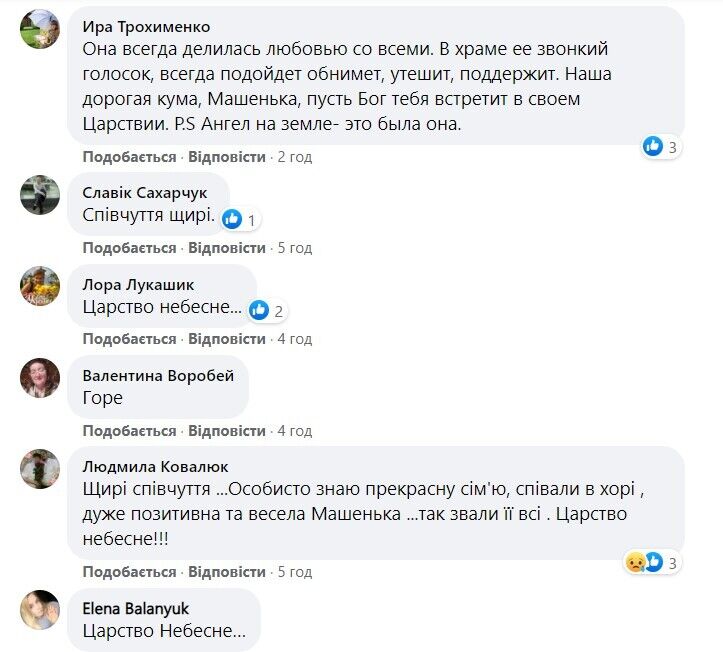Image resolution: width=723 pixels, height=652 pixels.
Task: Like Ира Трохименко's comment via Подобається
Action: coord(129,157)
